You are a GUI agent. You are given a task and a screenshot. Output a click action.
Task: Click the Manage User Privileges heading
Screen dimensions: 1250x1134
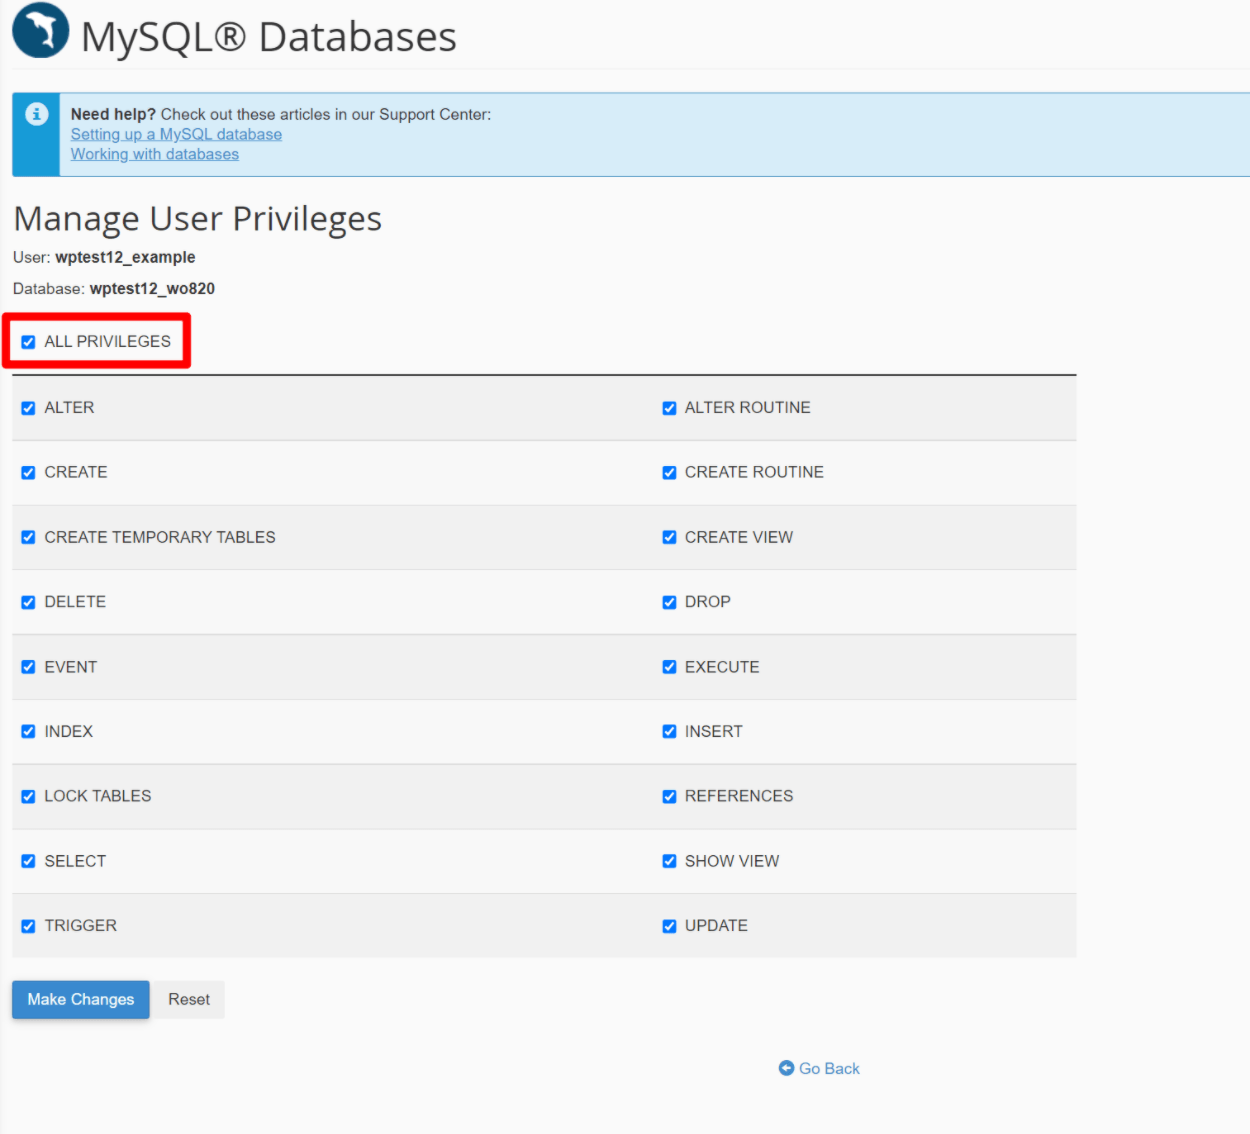pos(198,219)
